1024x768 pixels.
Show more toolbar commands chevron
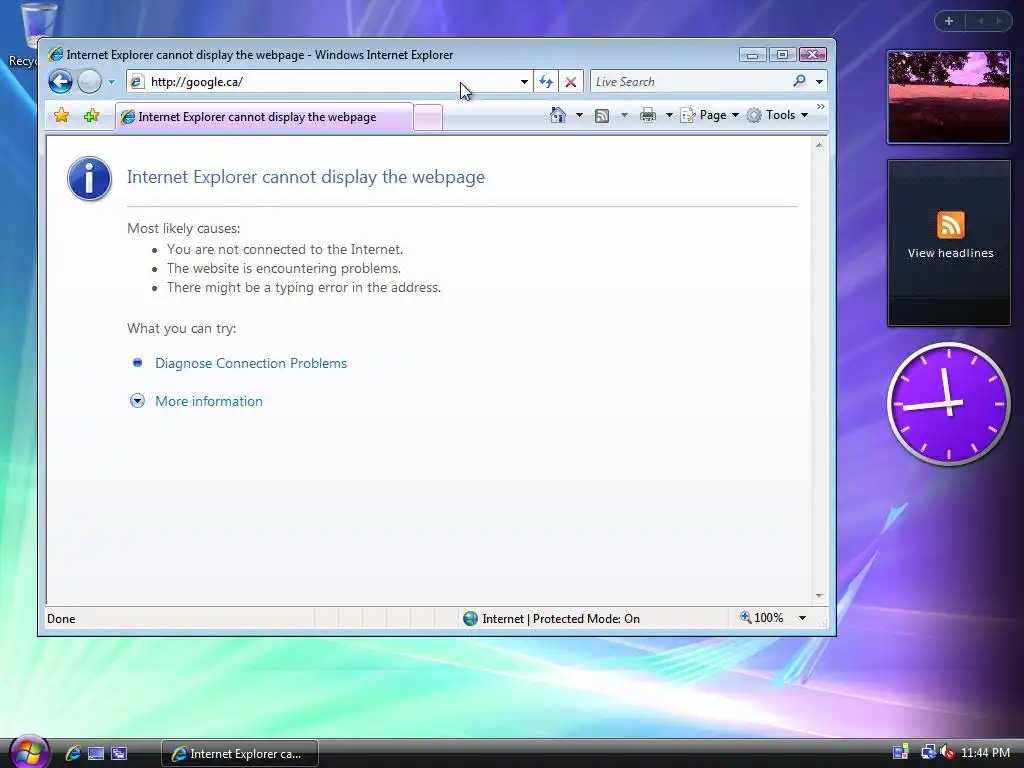821,106
